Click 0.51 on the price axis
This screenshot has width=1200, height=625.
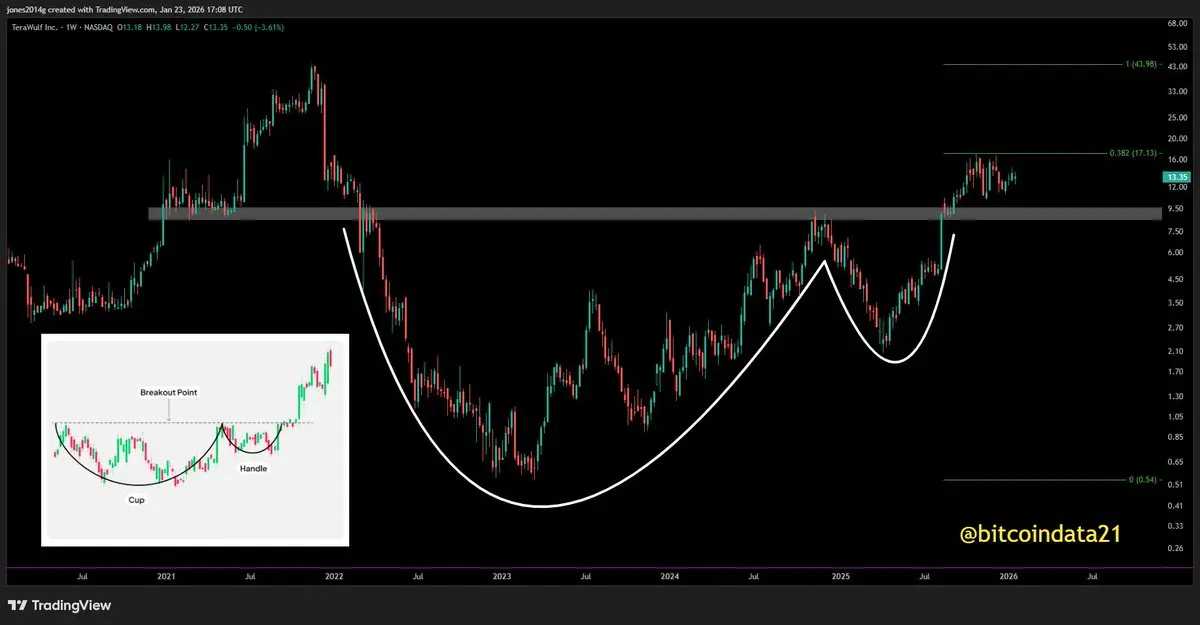tap(1176, 485)
